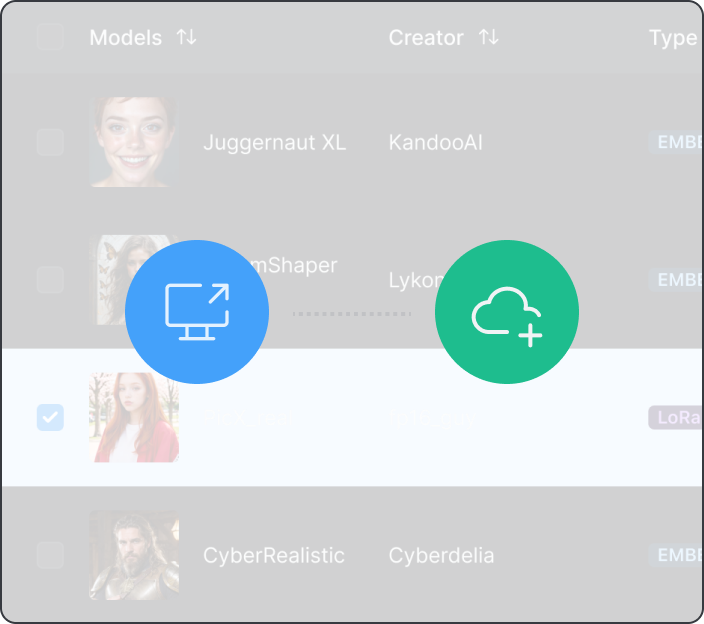Click the Creator column header

(426, 38)
